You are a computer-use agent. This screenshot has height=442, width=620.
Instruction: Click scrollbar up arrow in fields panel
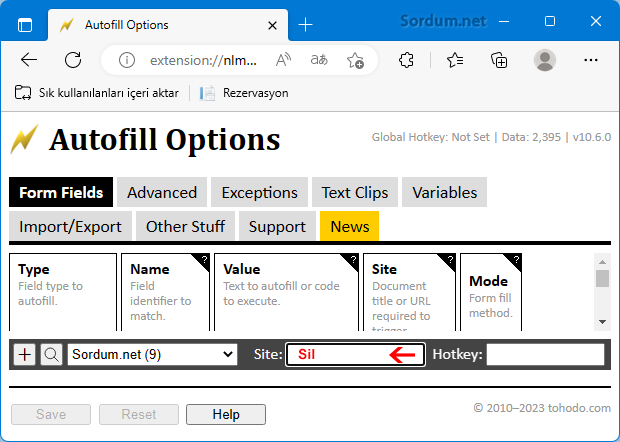click(602, 262)
